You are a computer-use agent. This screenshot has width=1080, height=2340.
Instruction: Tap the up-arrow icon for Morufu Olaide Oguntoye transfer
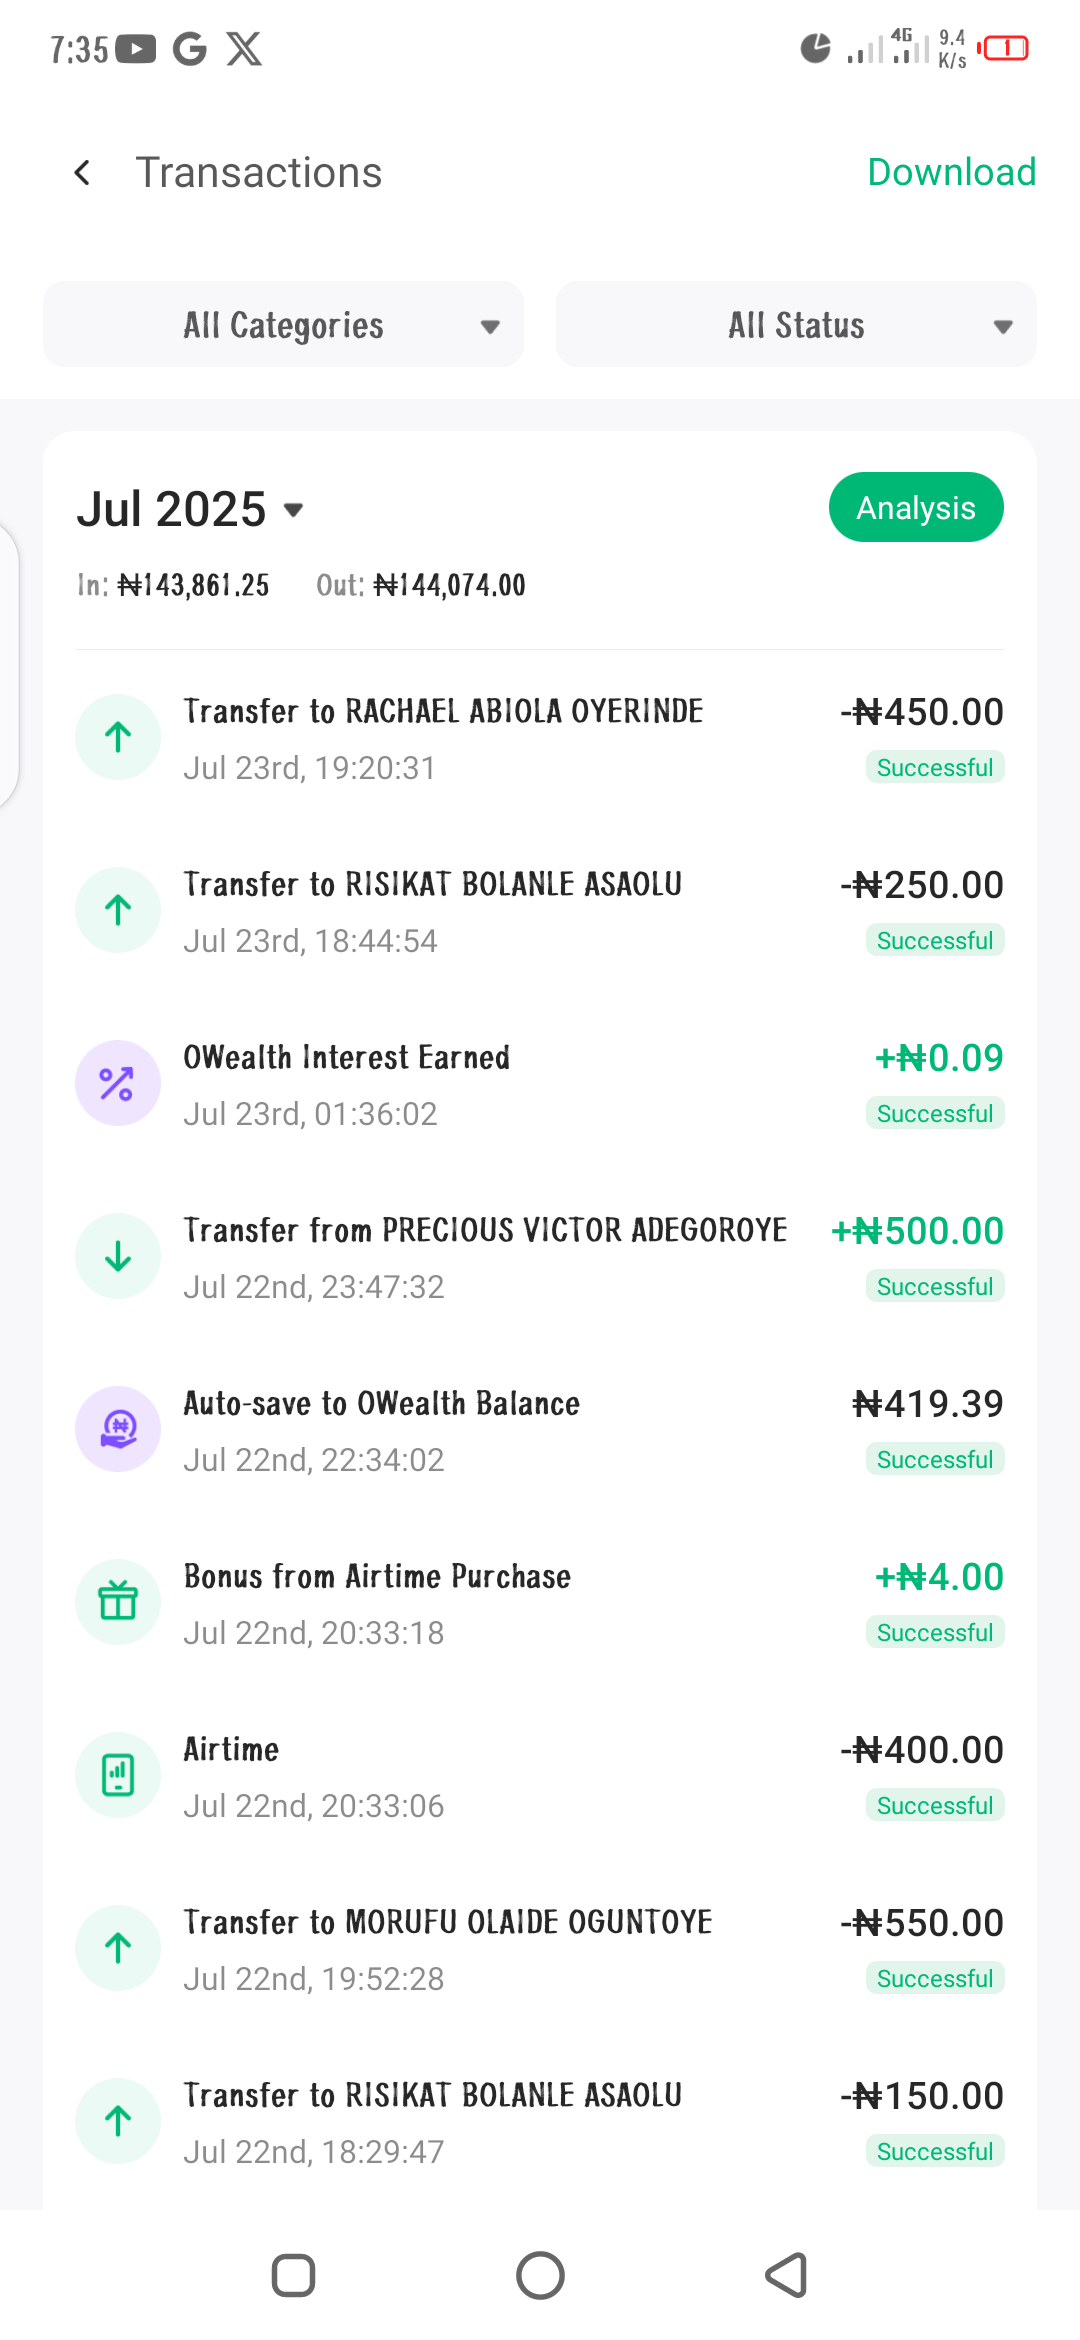pos(118,1948)
